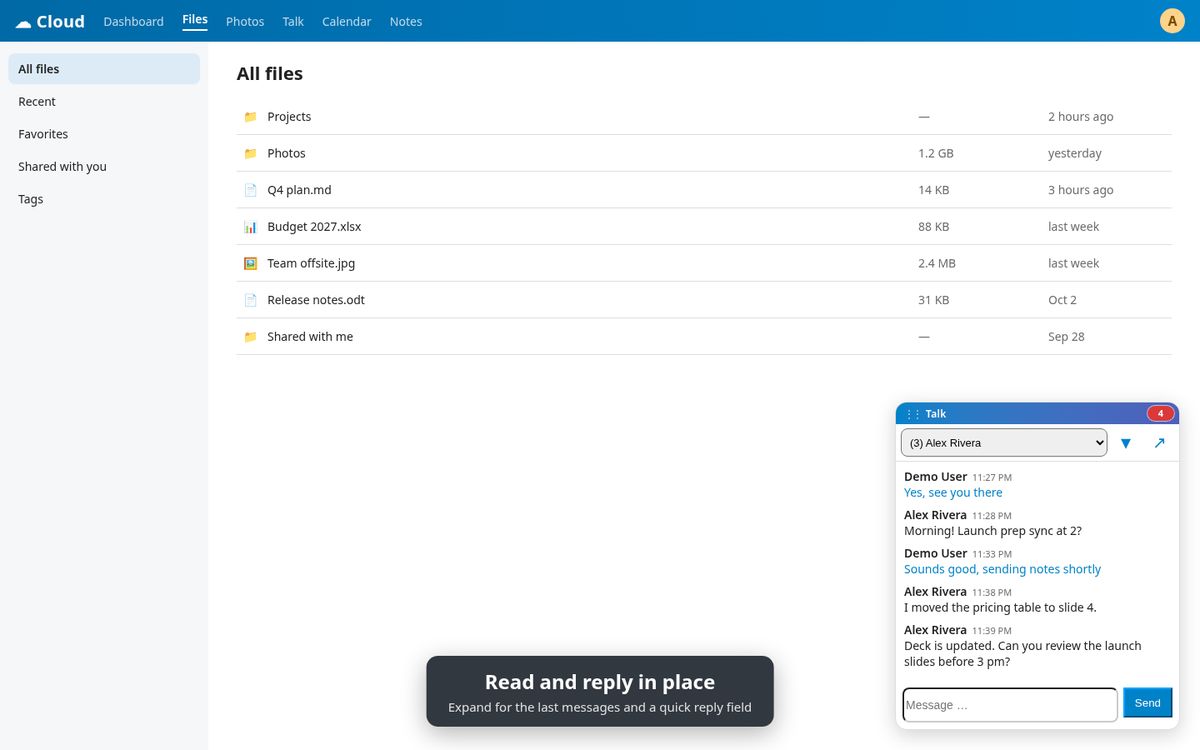Click the Photos folder icon in file list
This screenshot has width=1200, height=750.
point(250,153)
